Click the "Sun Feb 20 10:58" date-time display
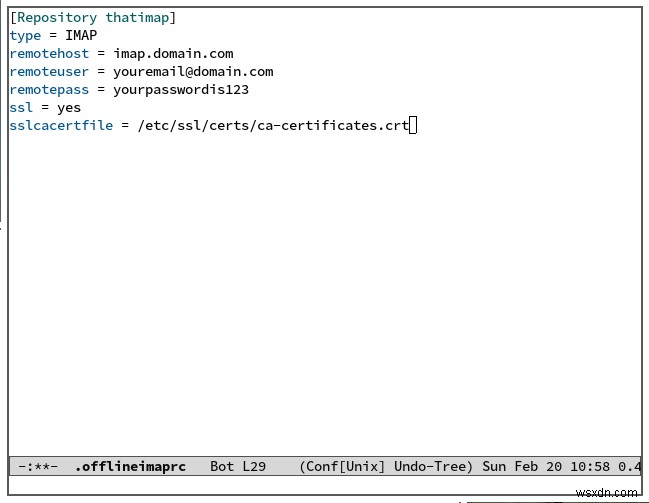The height and width of the screenshot is (503, 649). 546,467
